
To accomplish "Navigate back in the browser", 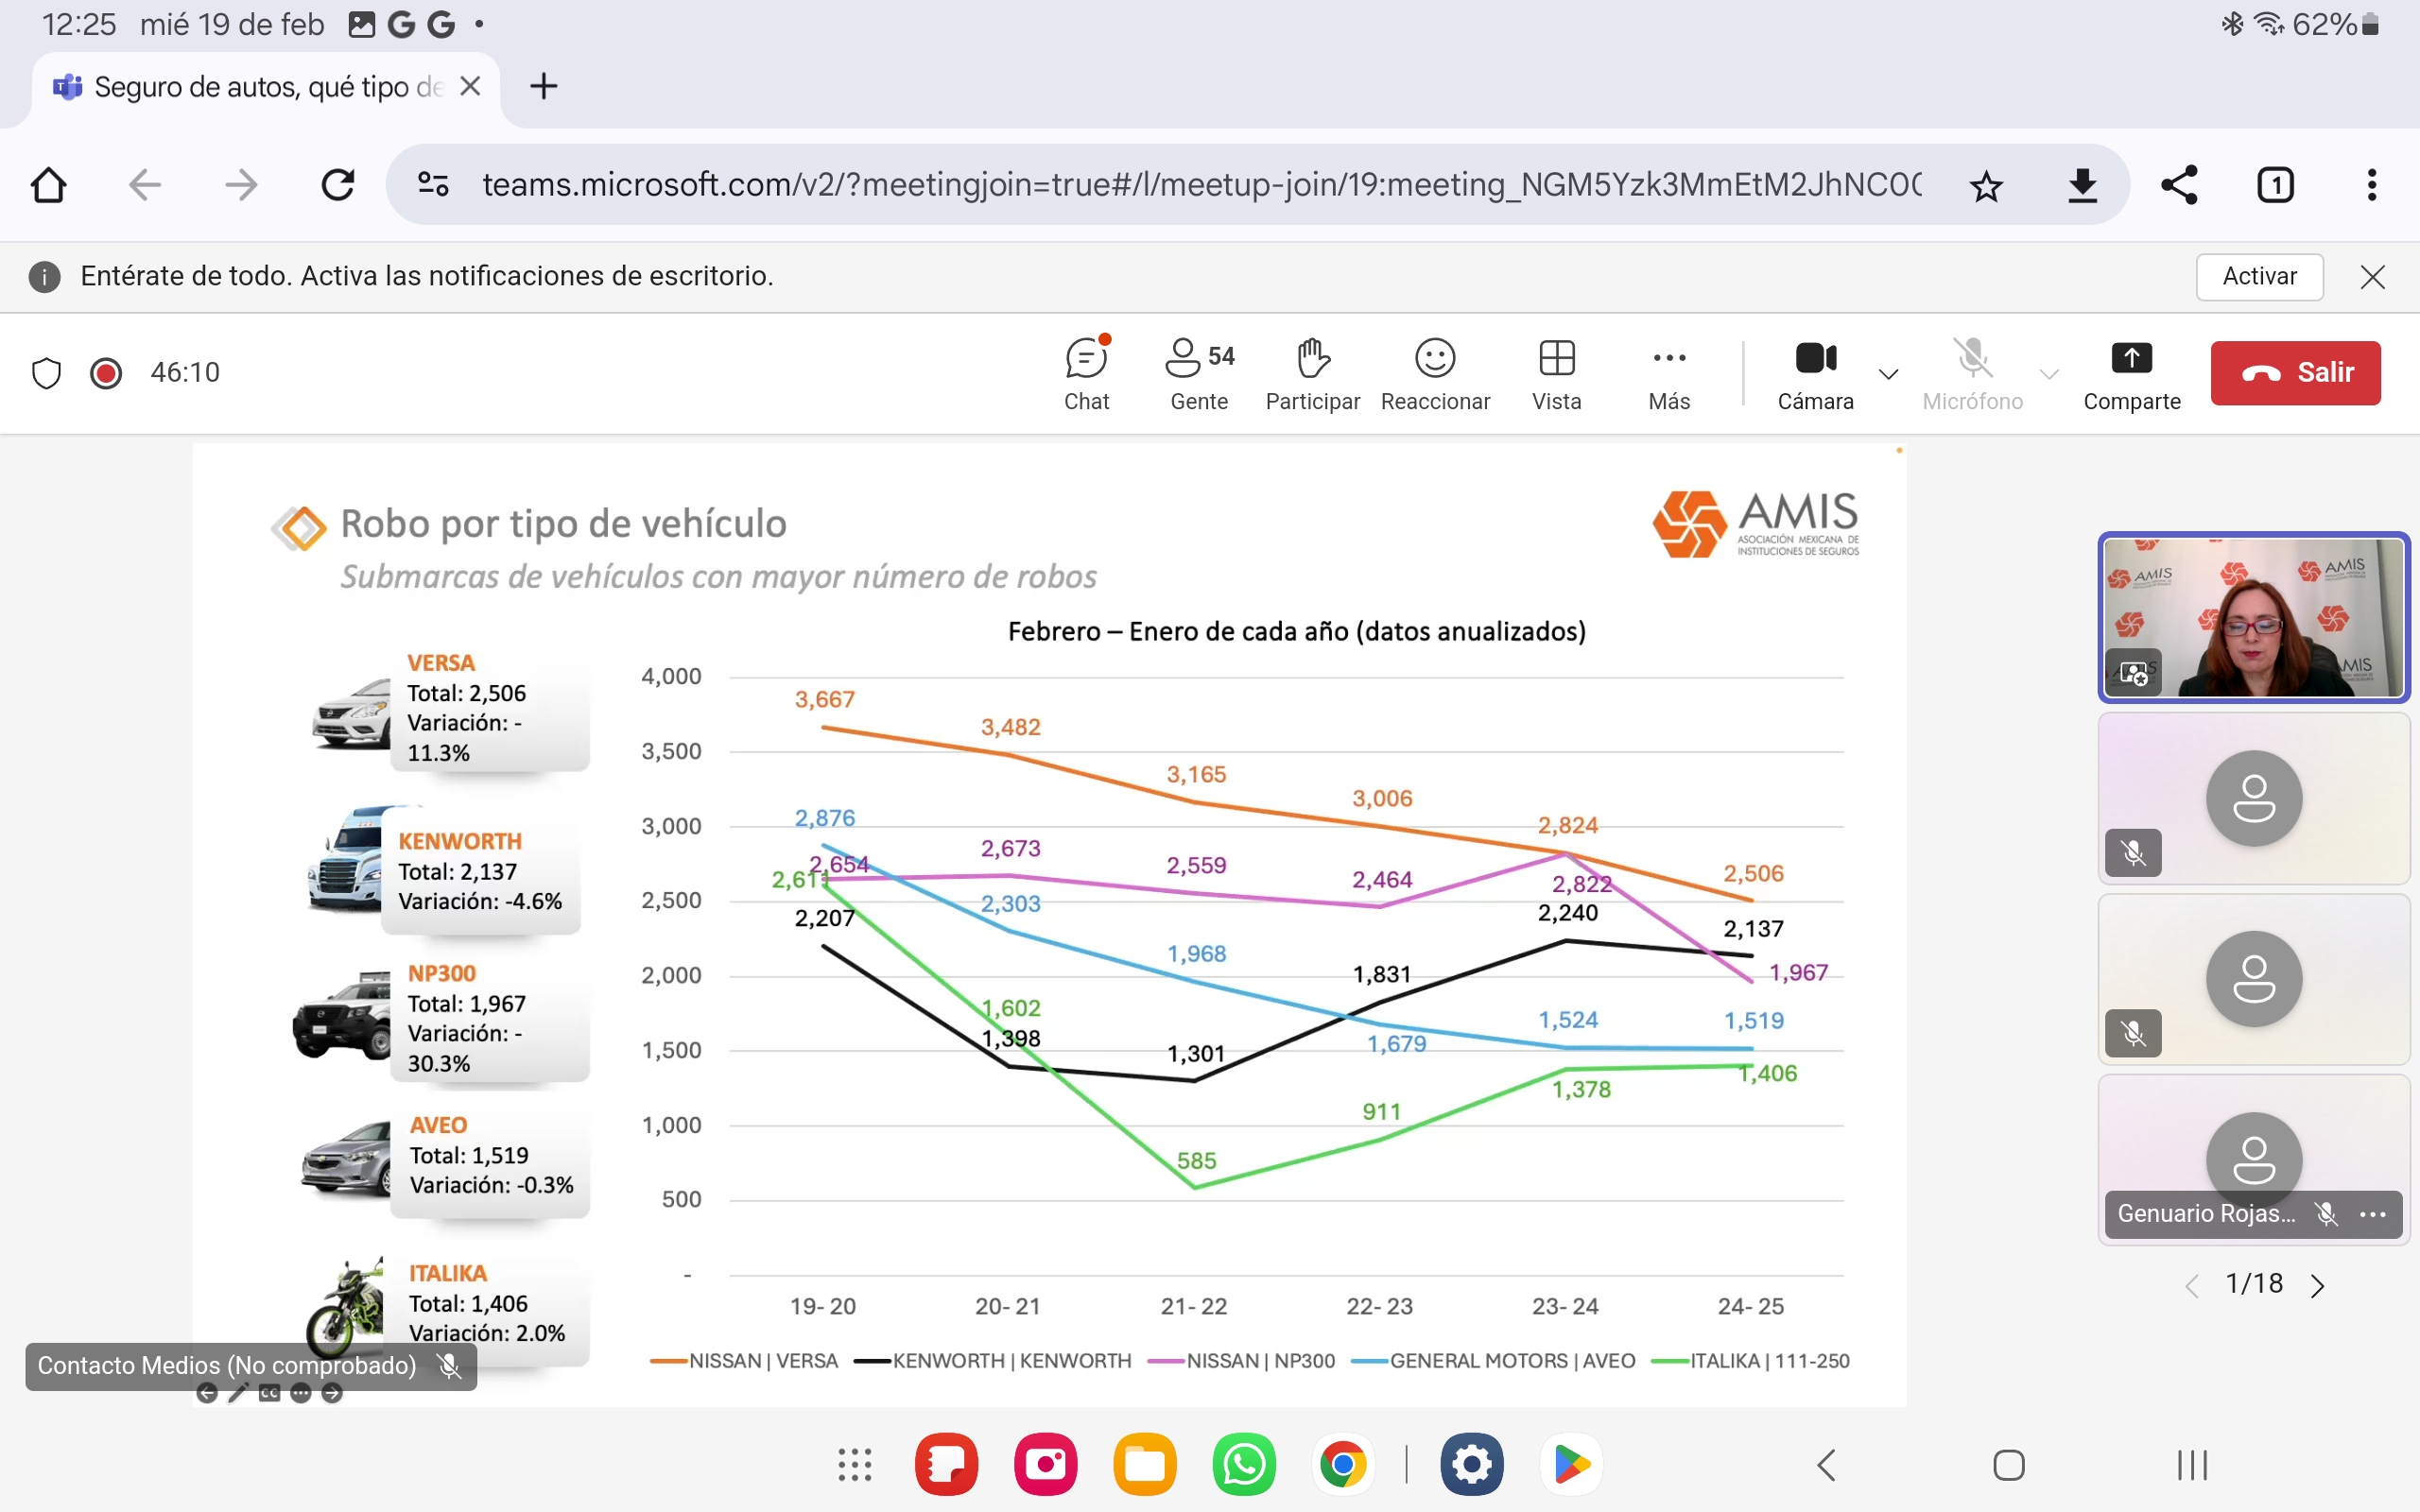I will [x=145, y=185].
